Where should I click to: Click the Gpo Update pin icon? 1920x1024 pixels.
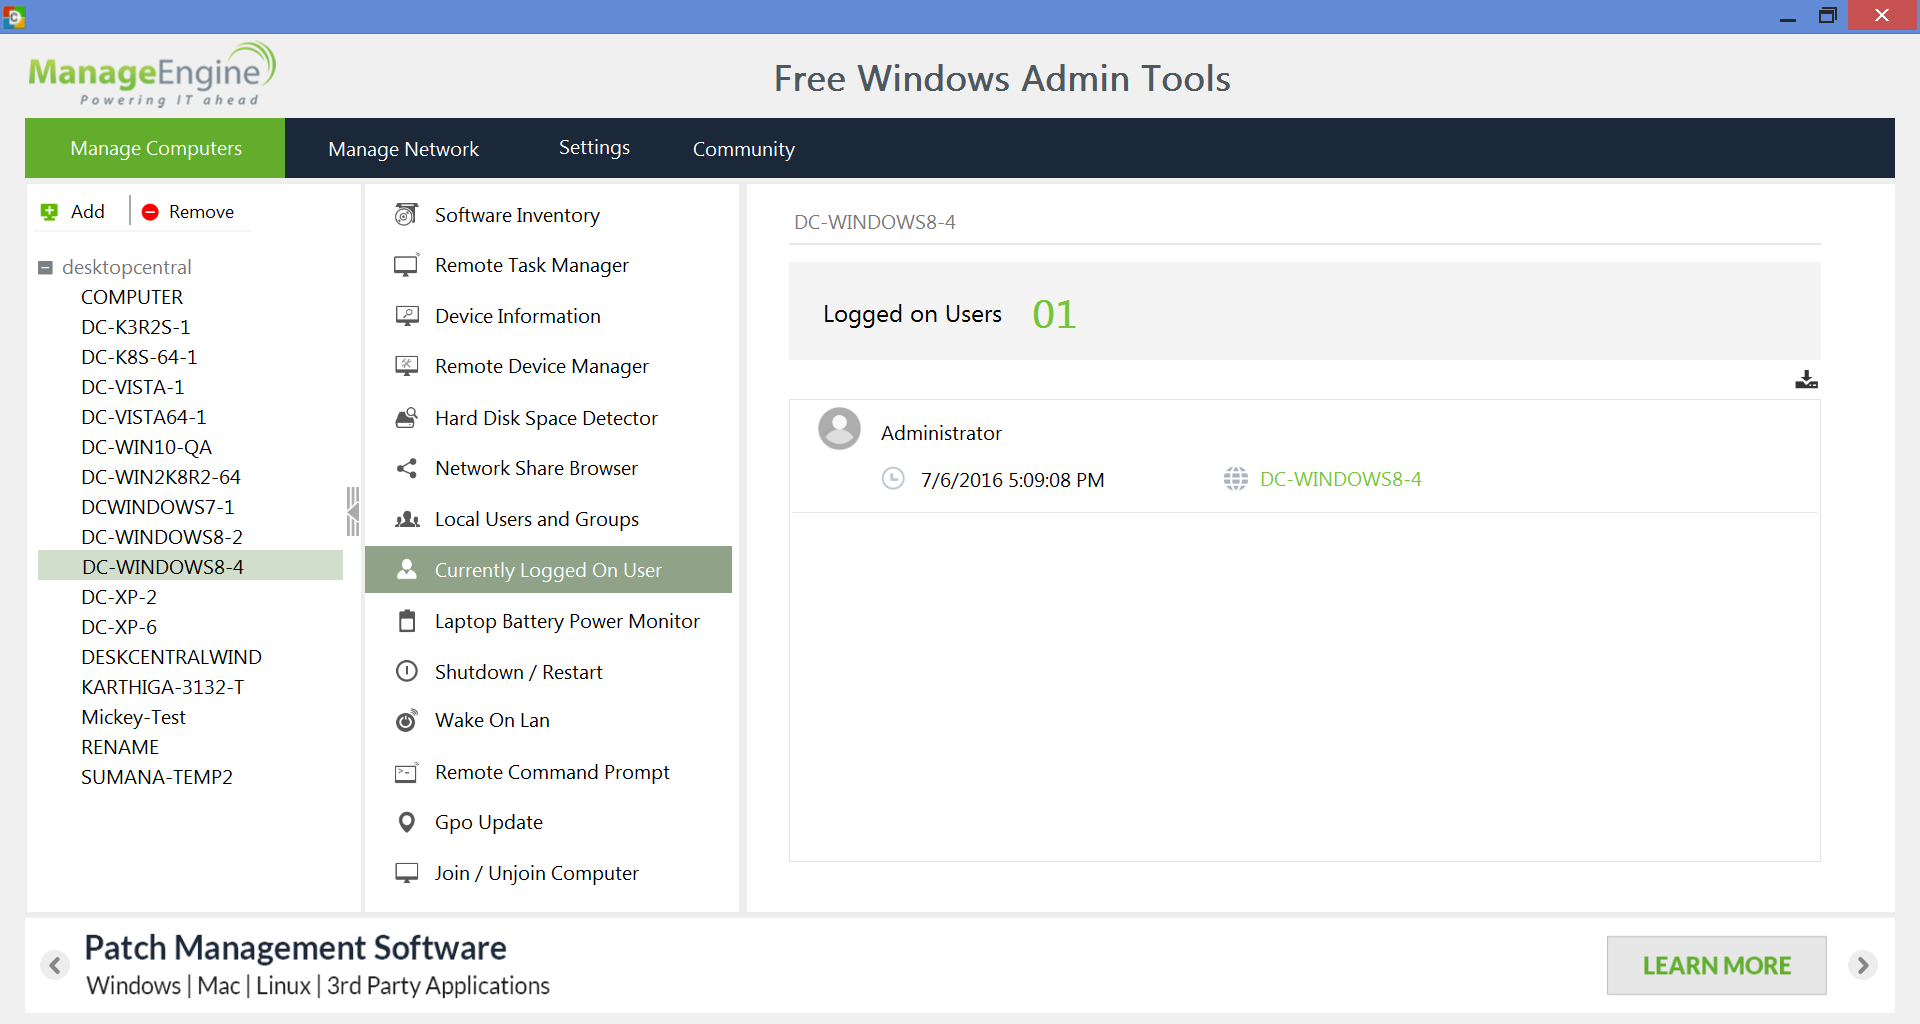[407, 822]
